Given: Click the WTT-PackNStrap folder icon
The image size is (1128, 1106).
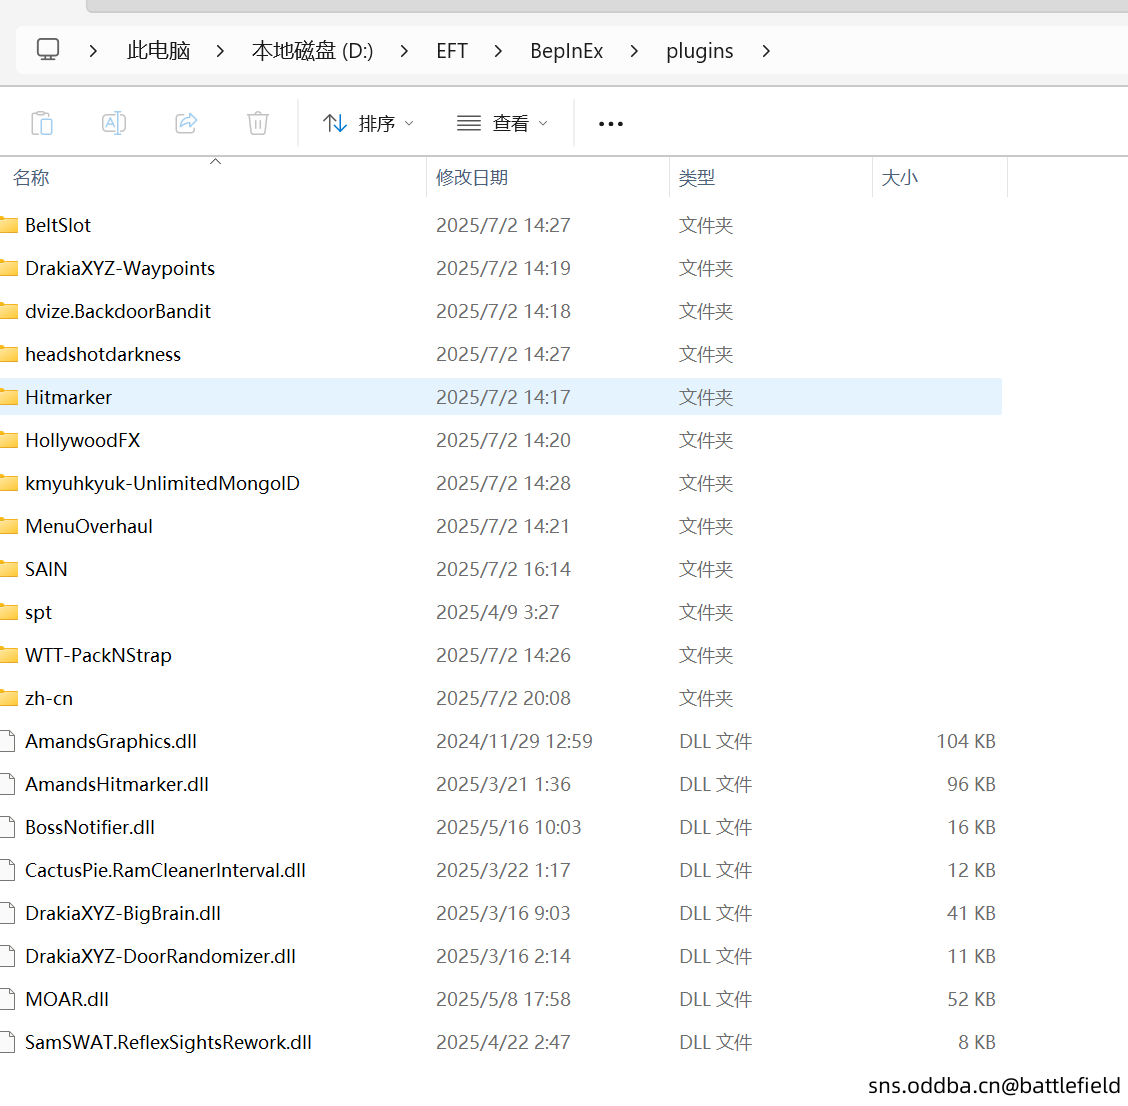Looking at the screenshot, I should click(9, 656).
